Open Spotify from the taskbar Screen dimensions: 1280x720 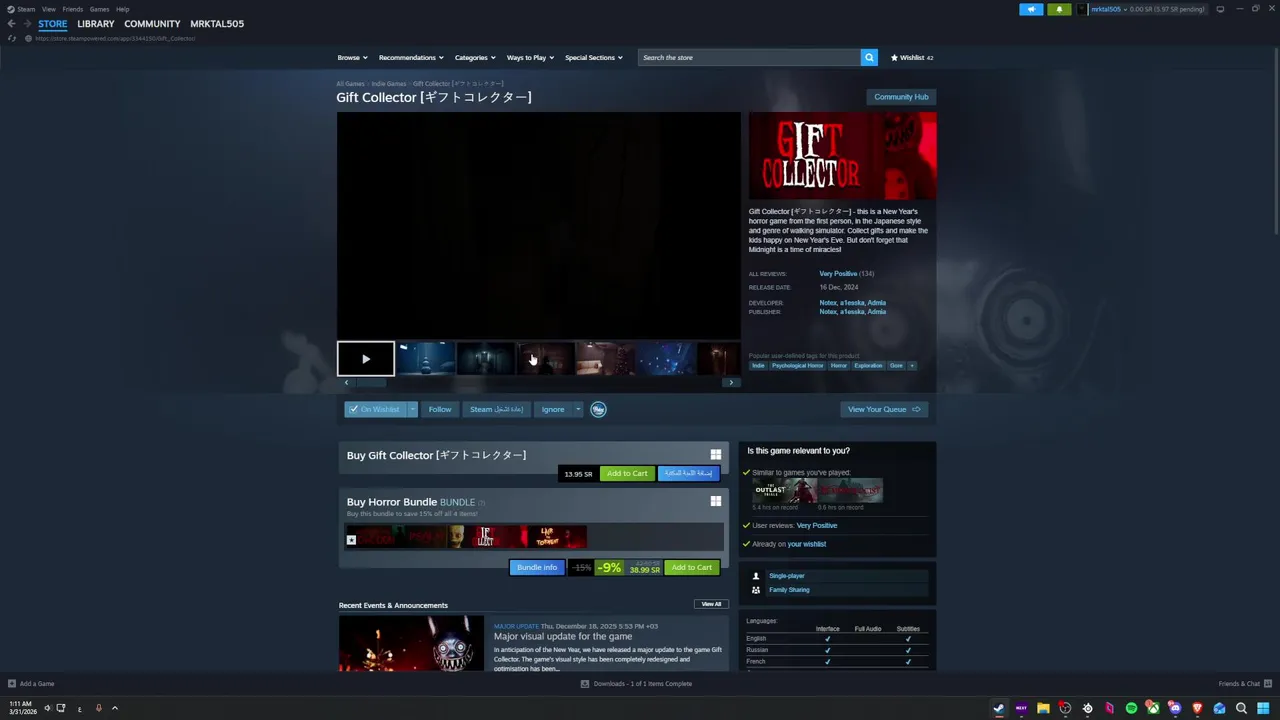pyautogui.click(x=1131, y=708)
